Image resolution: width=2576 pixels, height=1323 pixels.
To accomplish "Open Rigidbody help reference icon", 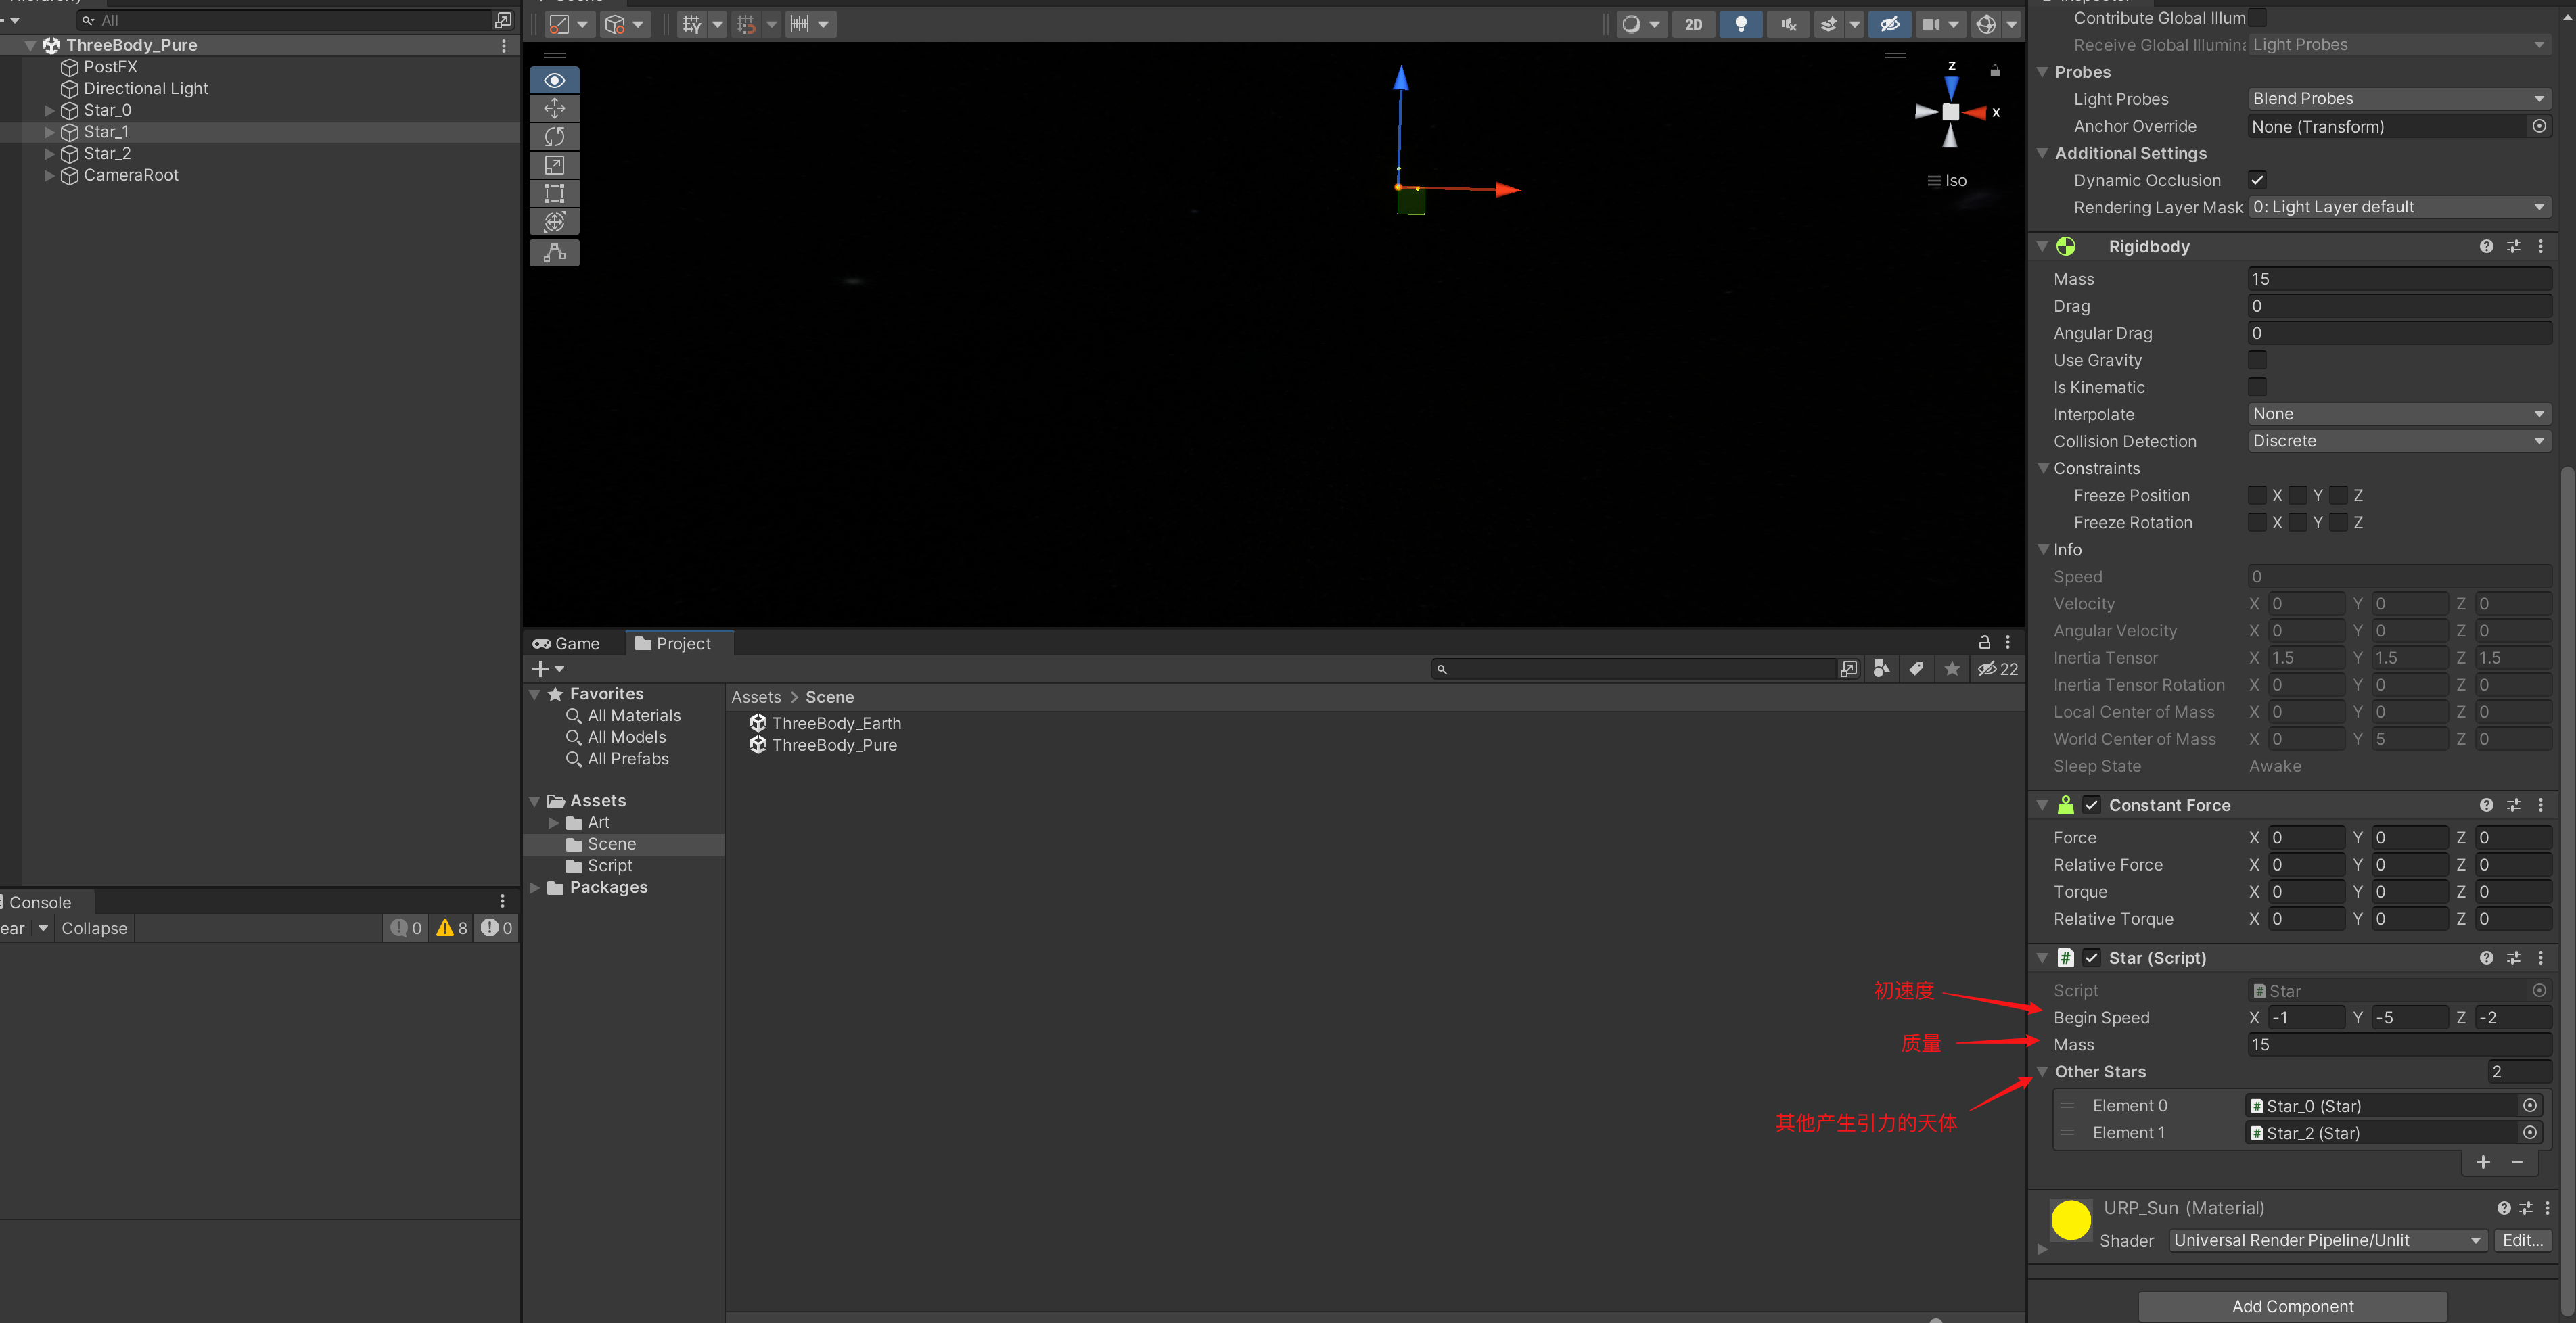I will click(x=2486, y=246).
